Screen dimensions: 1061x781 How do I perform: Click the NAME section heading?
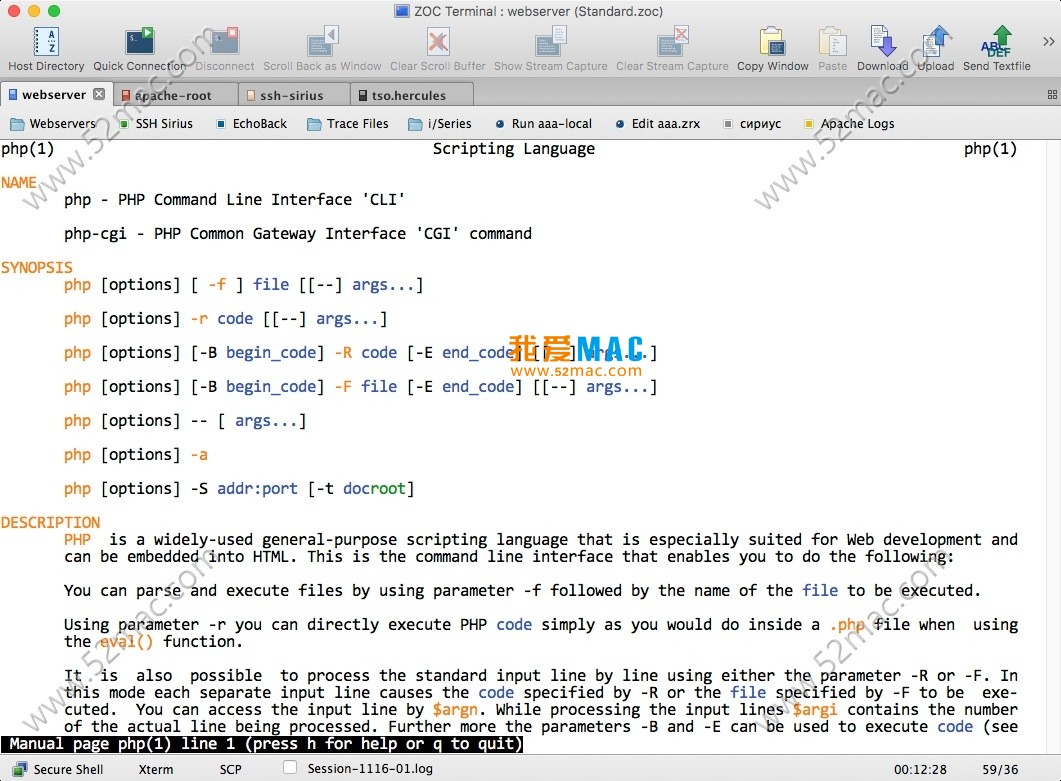19,183
